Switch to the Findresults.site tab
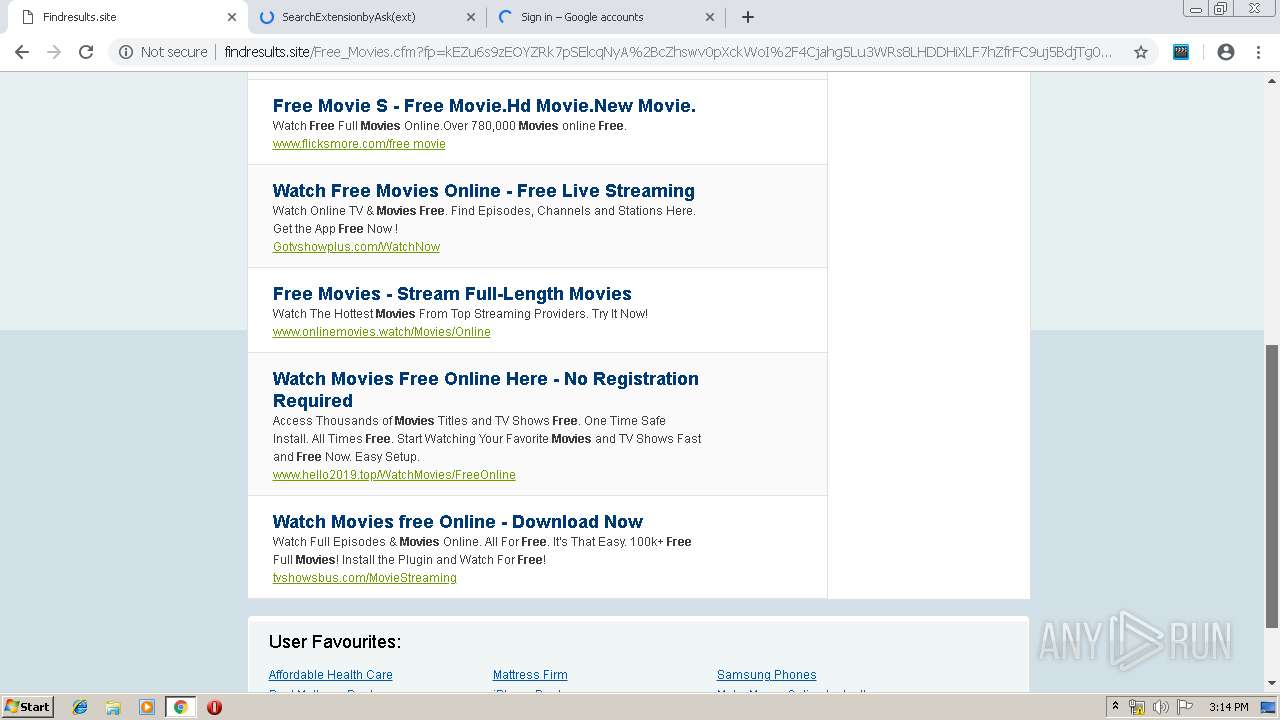 tap(125, 17)
